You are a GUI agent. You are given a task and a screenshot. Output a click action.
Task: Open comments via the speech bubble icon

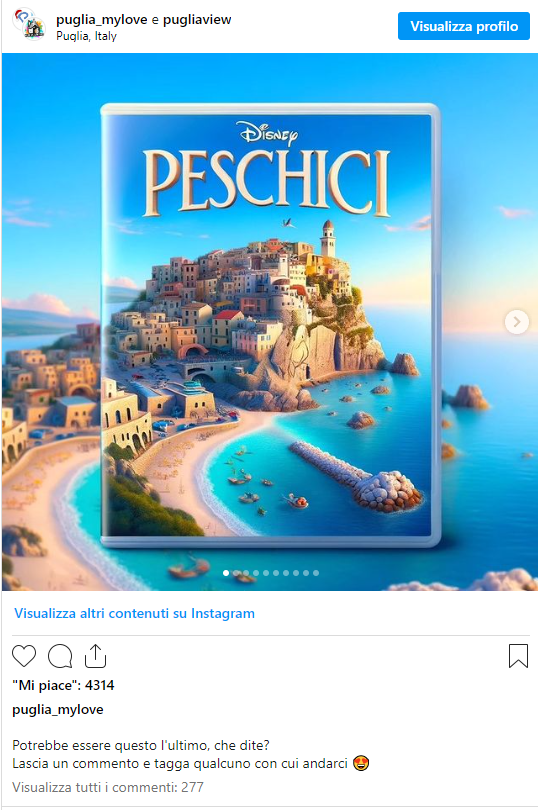[x=60, y=656]
